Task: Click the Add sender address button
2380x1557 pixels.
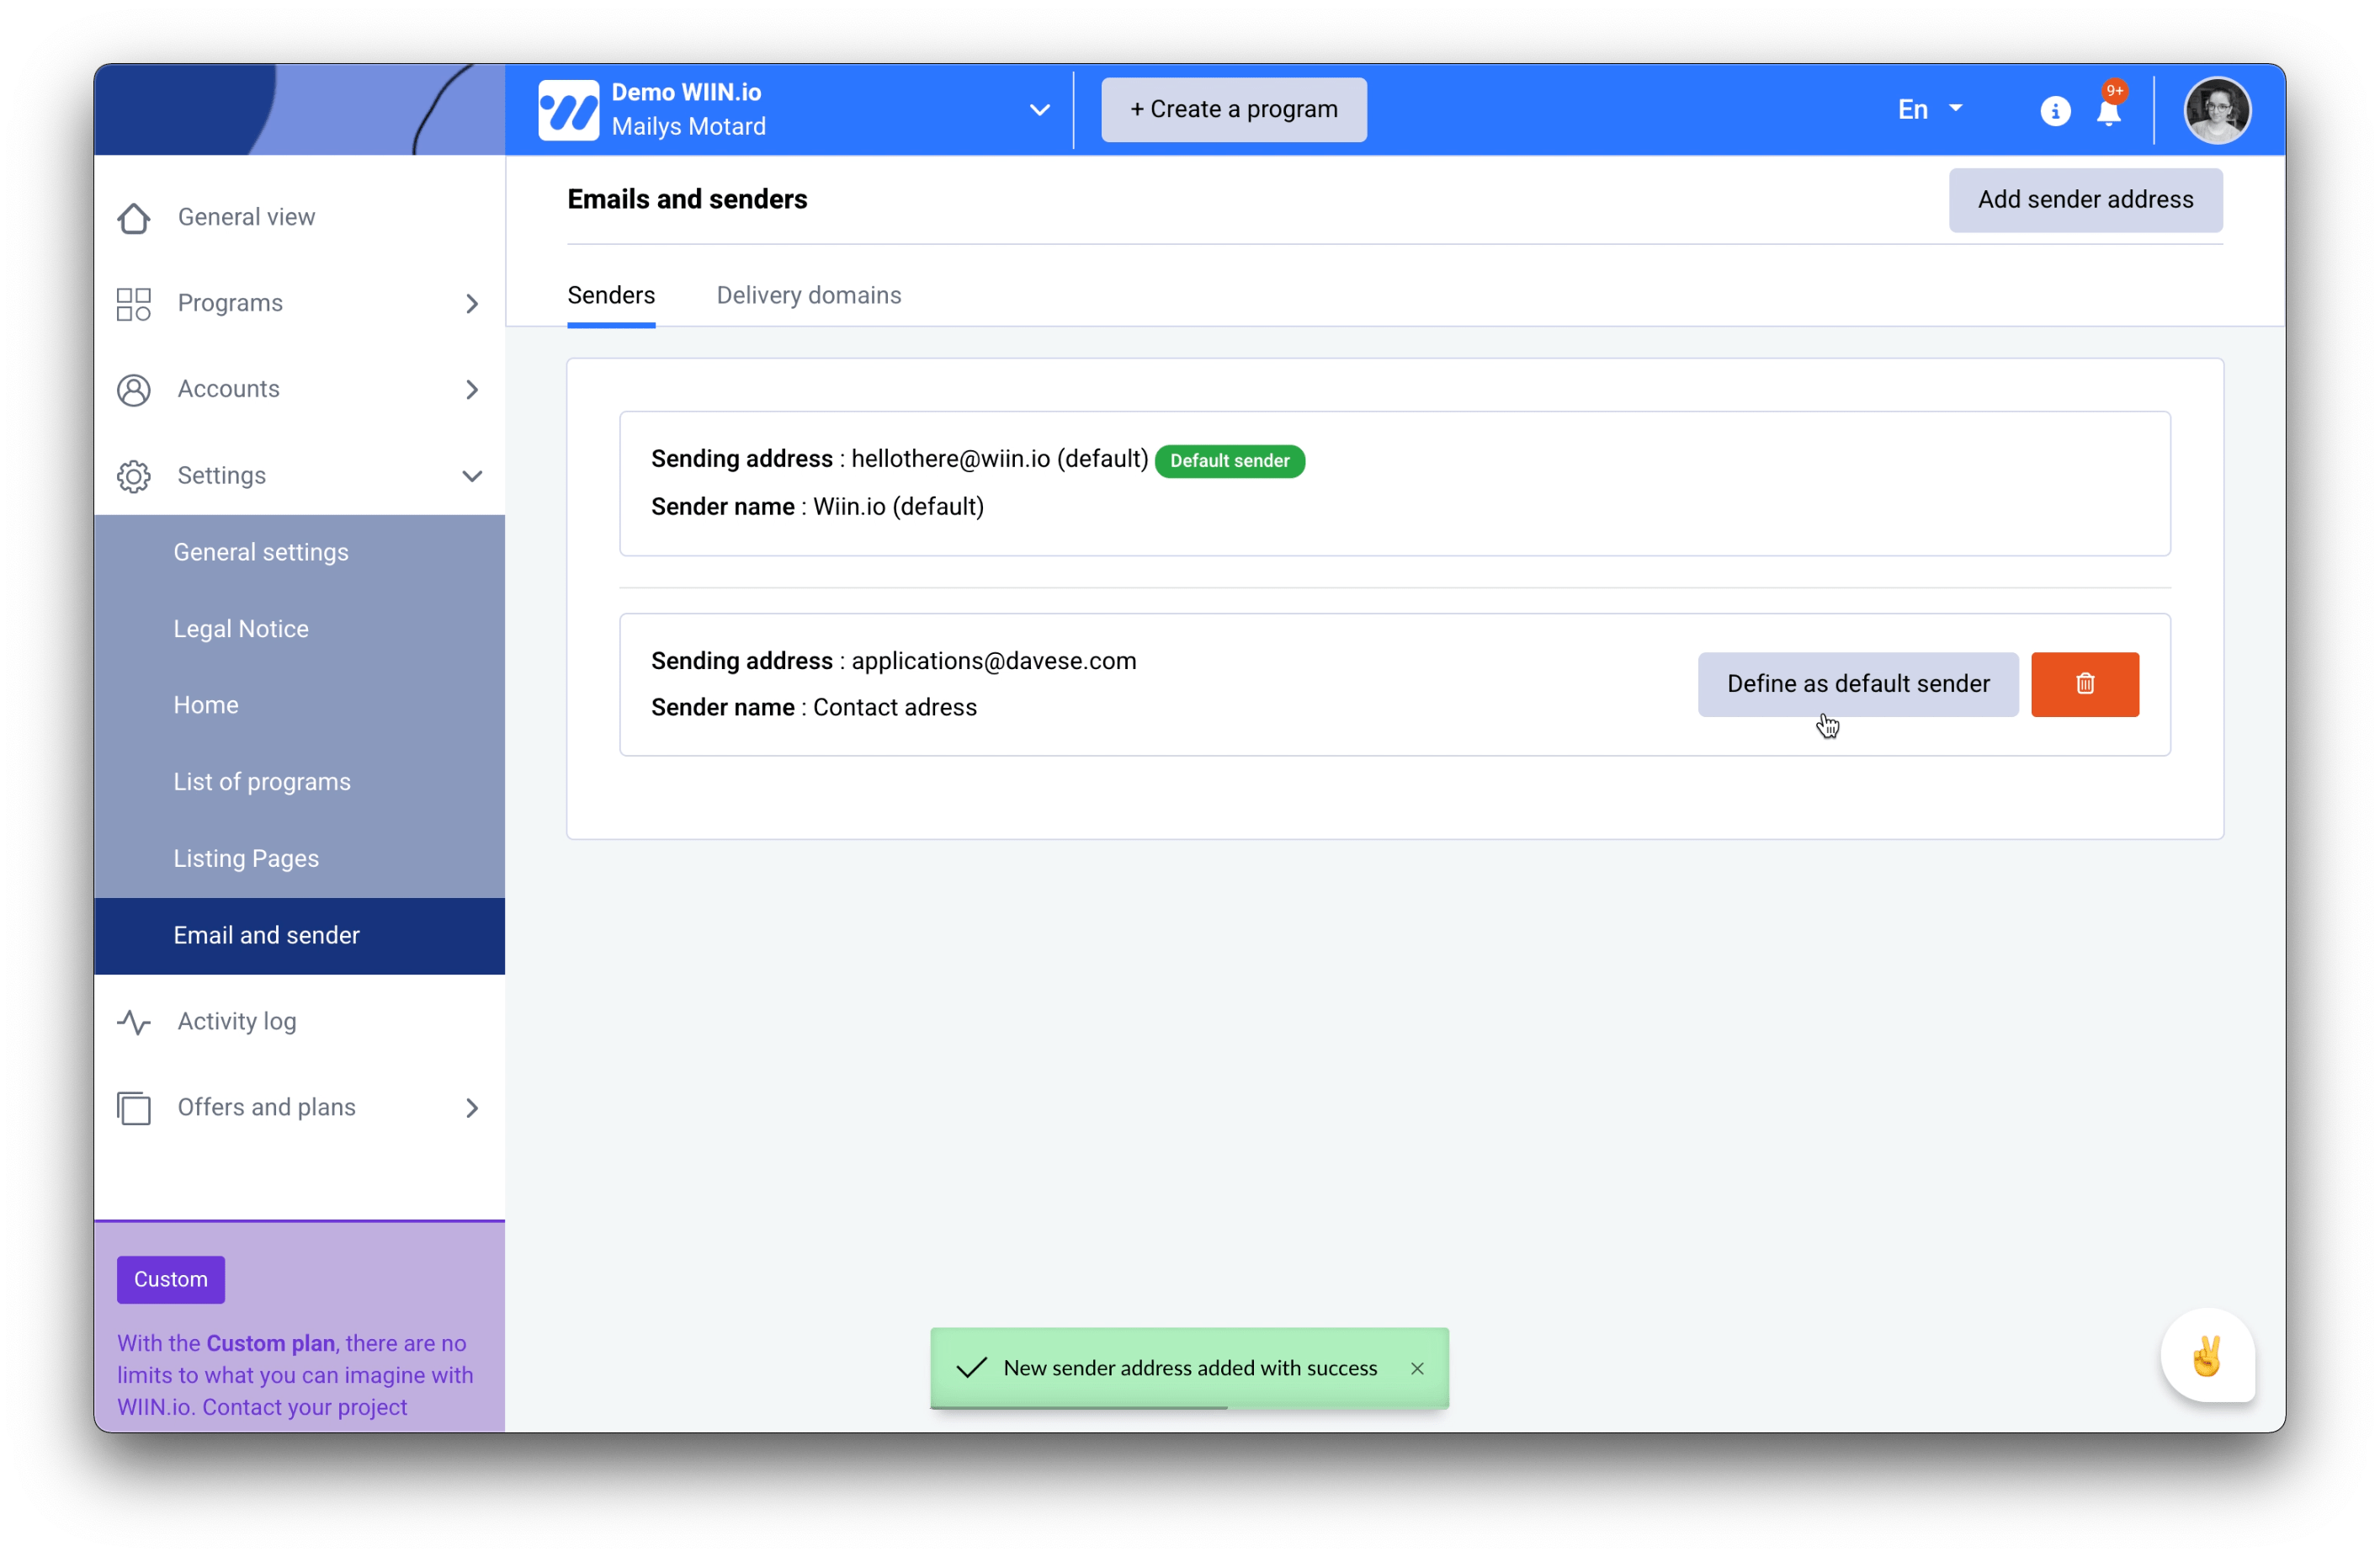Action: click(x=2084, y=200)
